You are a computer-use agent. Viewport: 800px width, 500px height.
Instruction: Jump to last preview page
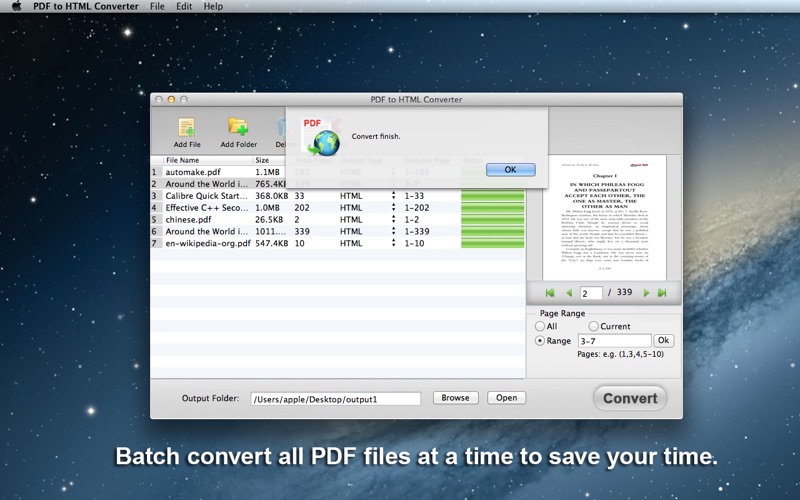pyautogui.click(x=662, y=293)
